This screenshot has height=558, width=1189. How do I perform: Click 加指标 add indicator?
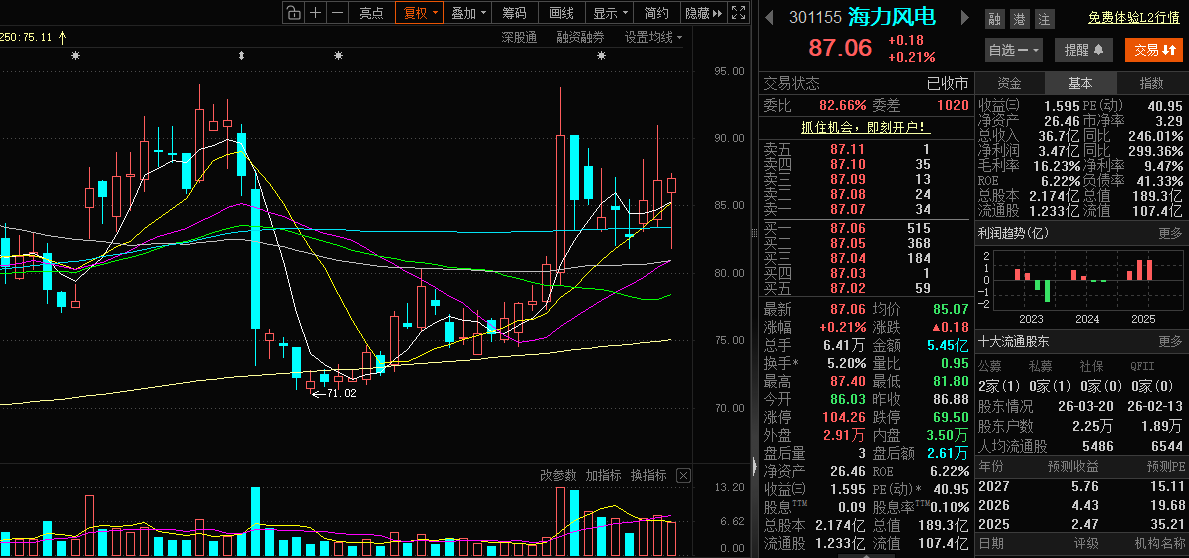tap(604, 475)
